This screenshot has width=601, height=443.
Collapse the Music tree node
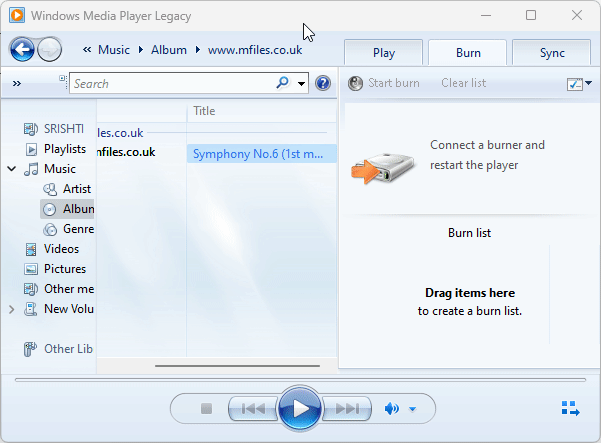(11, 169)
